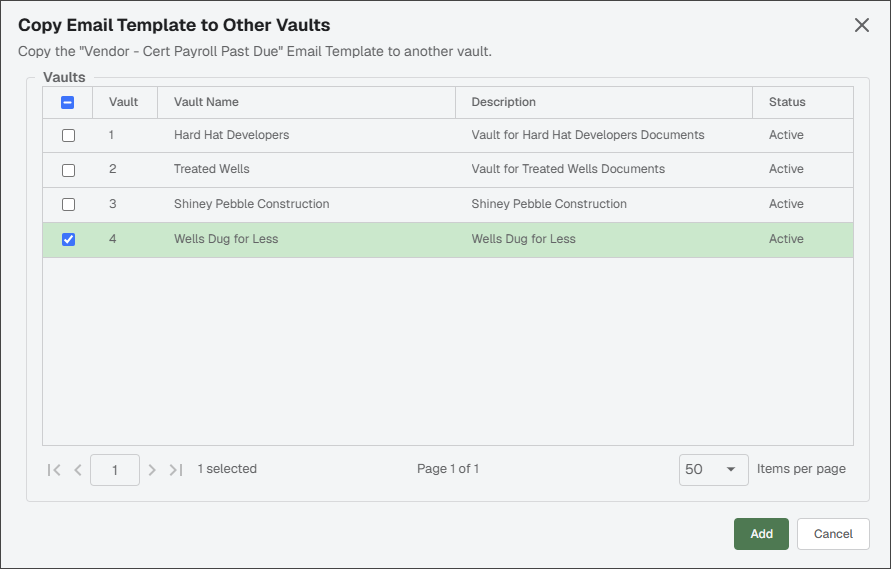Click vault number 3 cell
The width and height of the screenshot is (891, 569).
[x=124, y=204]
